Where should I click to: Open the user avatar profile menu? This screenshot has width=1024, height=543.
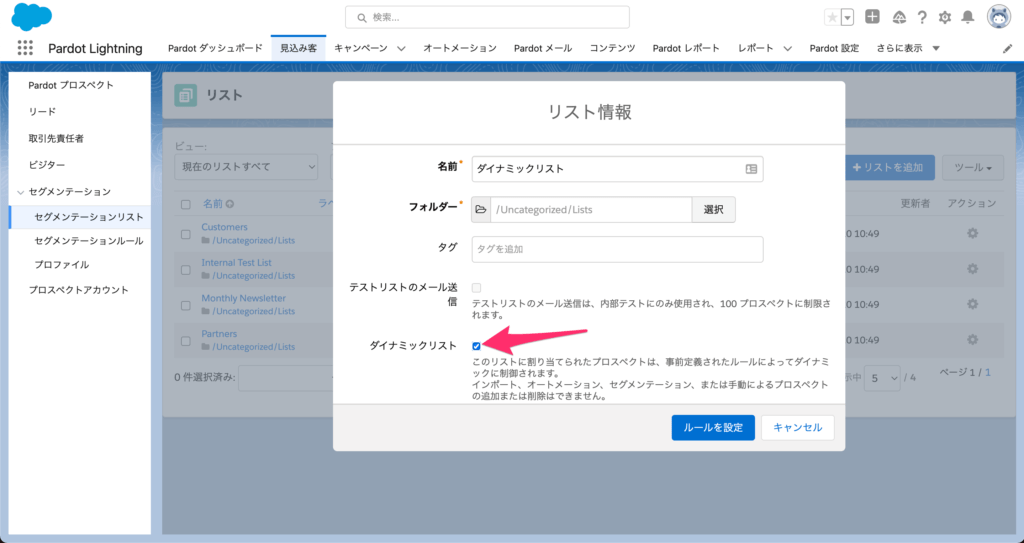pyautogui.click(x=999, y=17)
